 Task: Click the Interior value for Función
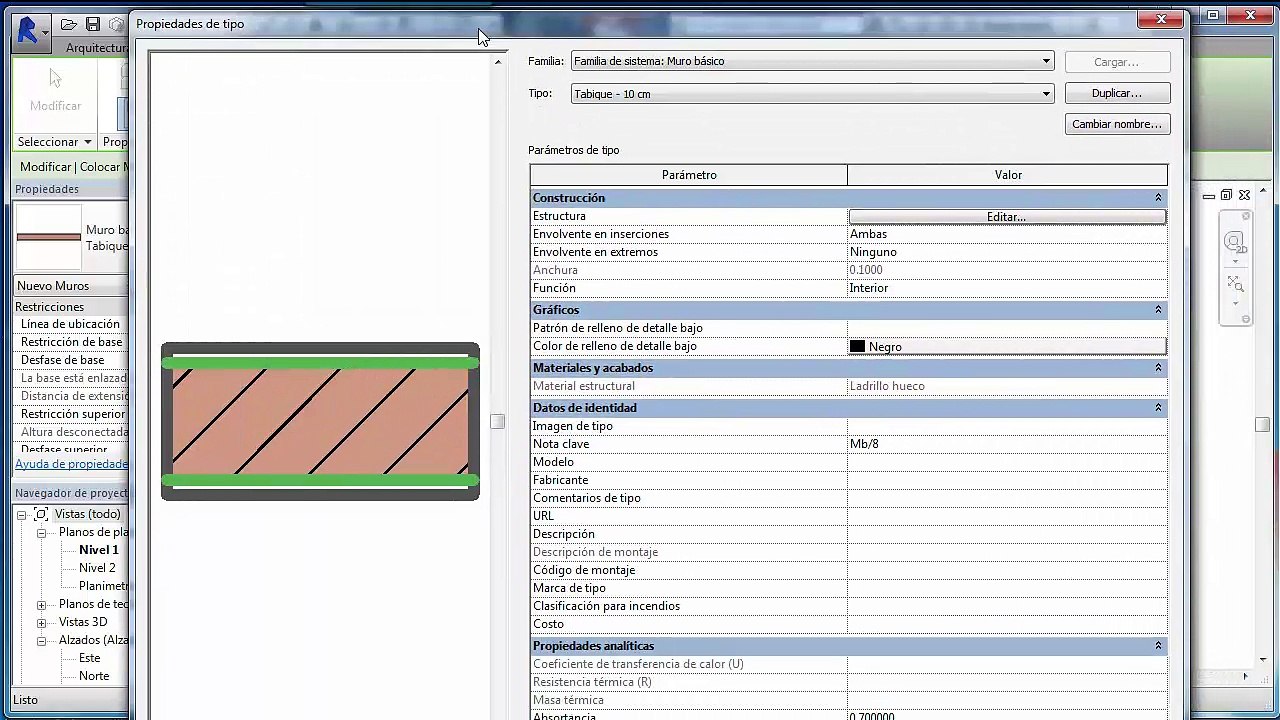coord(1007,288)
